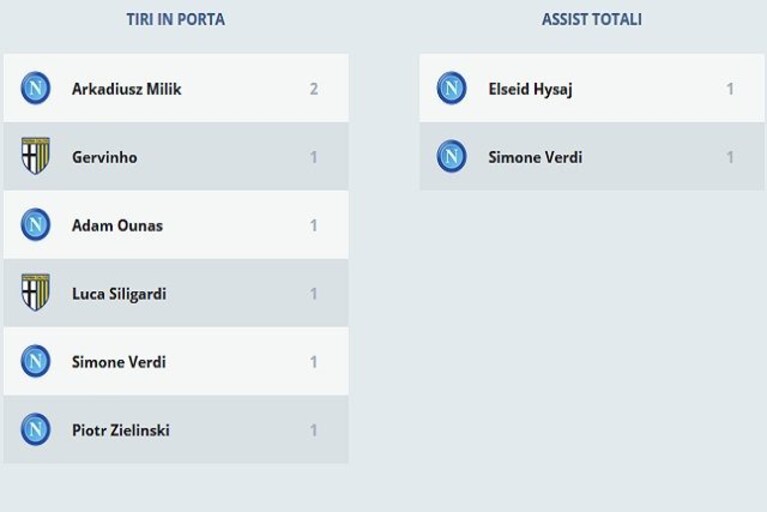The height and width of the screenshot is (512, 767).
Task: Click Simone Verdi name under Tiri in Porta
Action: coord(119,362)
